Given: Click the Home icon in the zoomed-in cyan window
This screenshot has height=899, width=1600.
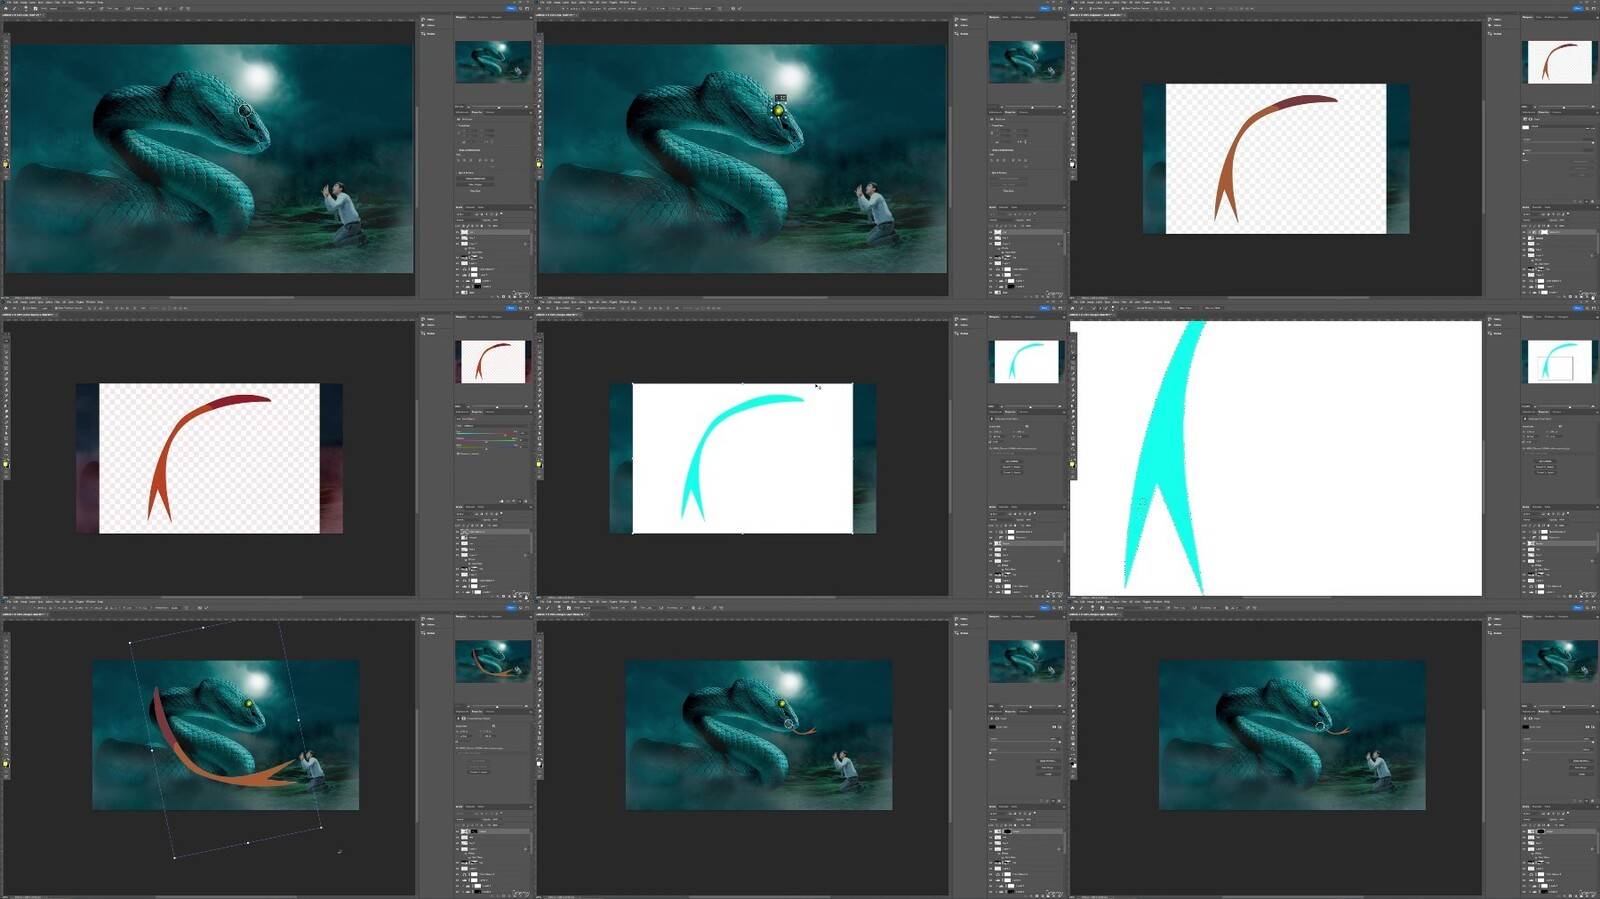Looking at the screenshot, I should click(1073, 308).
